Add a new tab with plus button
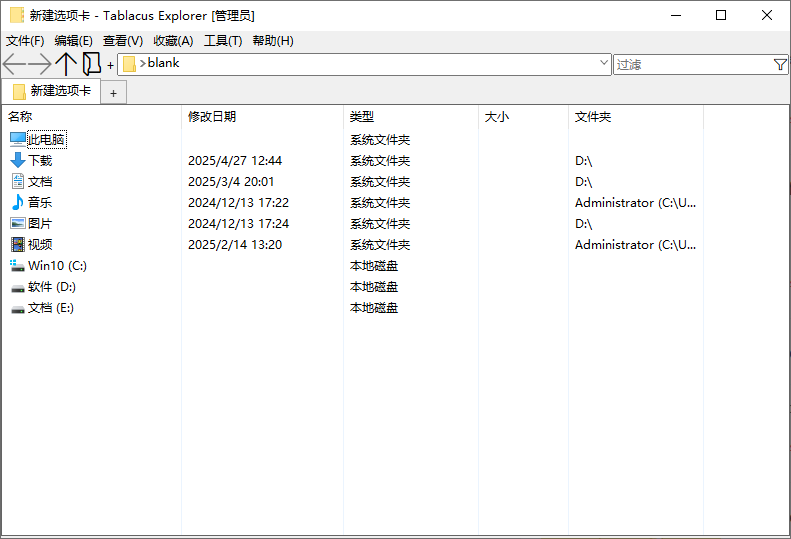The image size is (791, 539). point(114,93)
